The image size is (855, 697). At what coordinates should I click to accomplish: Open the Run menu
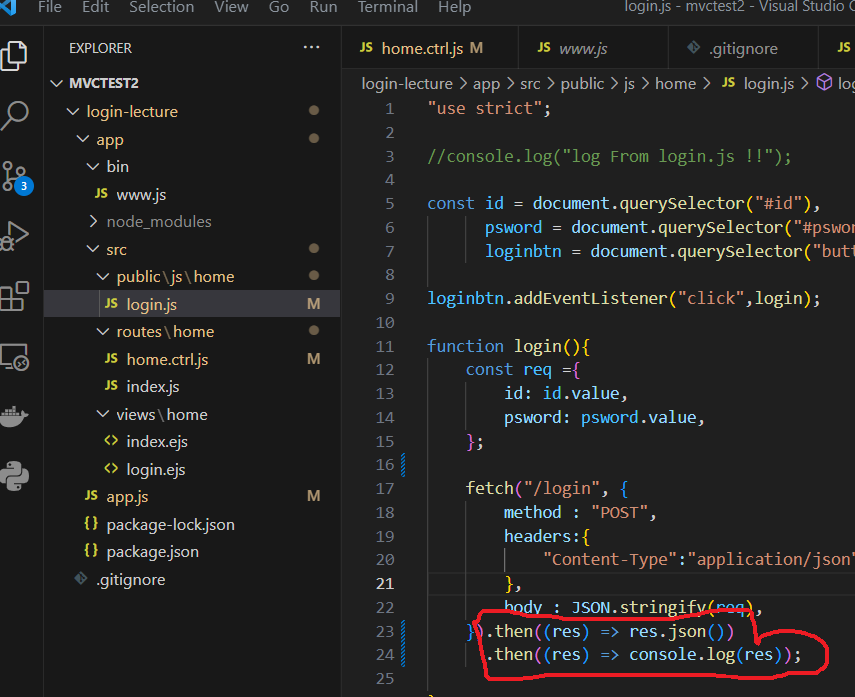pos(323,7)
